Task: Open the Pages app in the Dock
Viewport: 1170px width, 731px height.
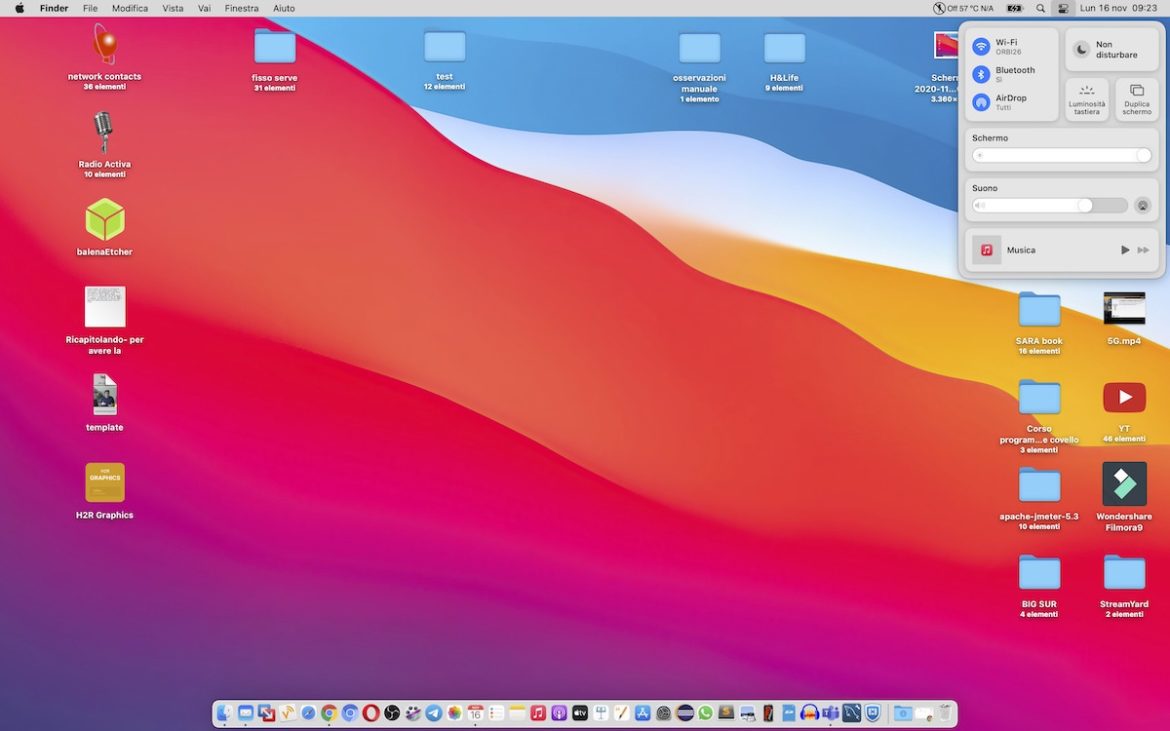Action: 622,713
